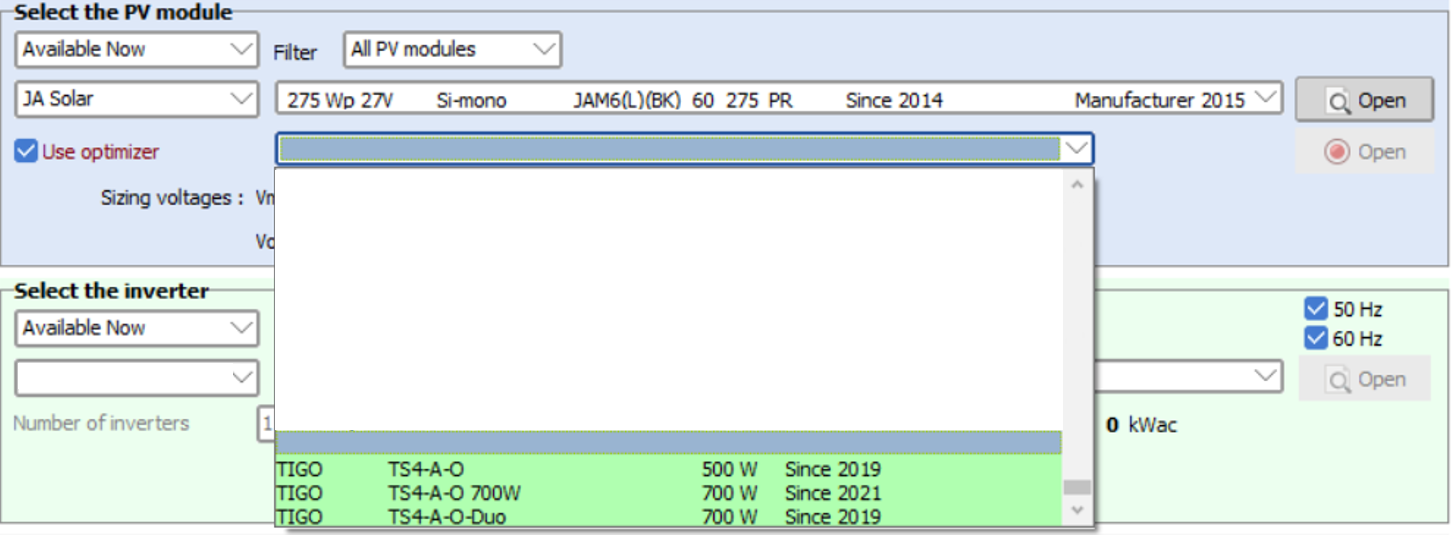Click the optimizer list scrollbar thumb

(x=1077, y=487)
